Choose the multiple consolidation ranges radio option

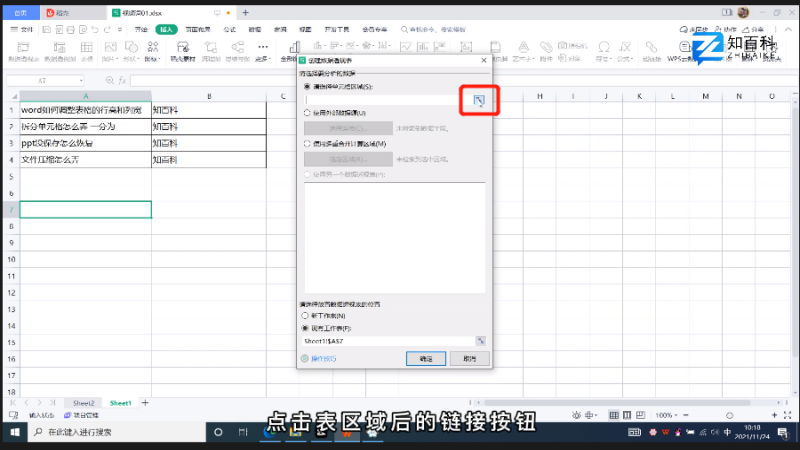click(x=306, y=144)
